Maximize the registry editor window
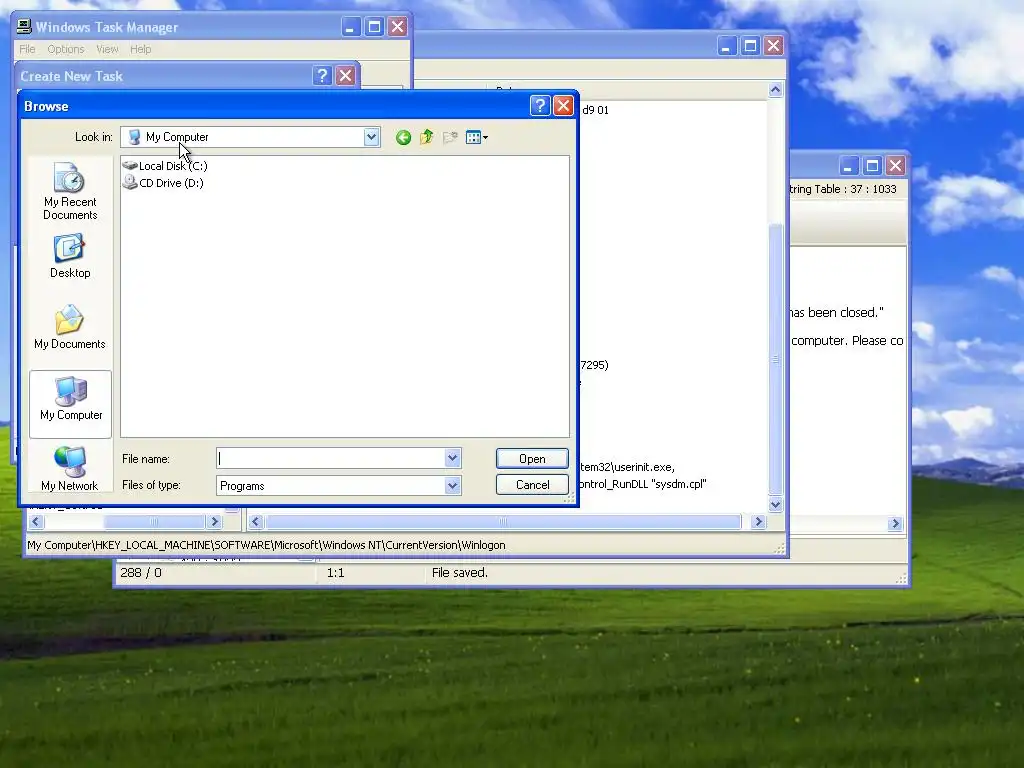Image resolution: width=1024 pixels, height=768 pixels. coord(750,46)
